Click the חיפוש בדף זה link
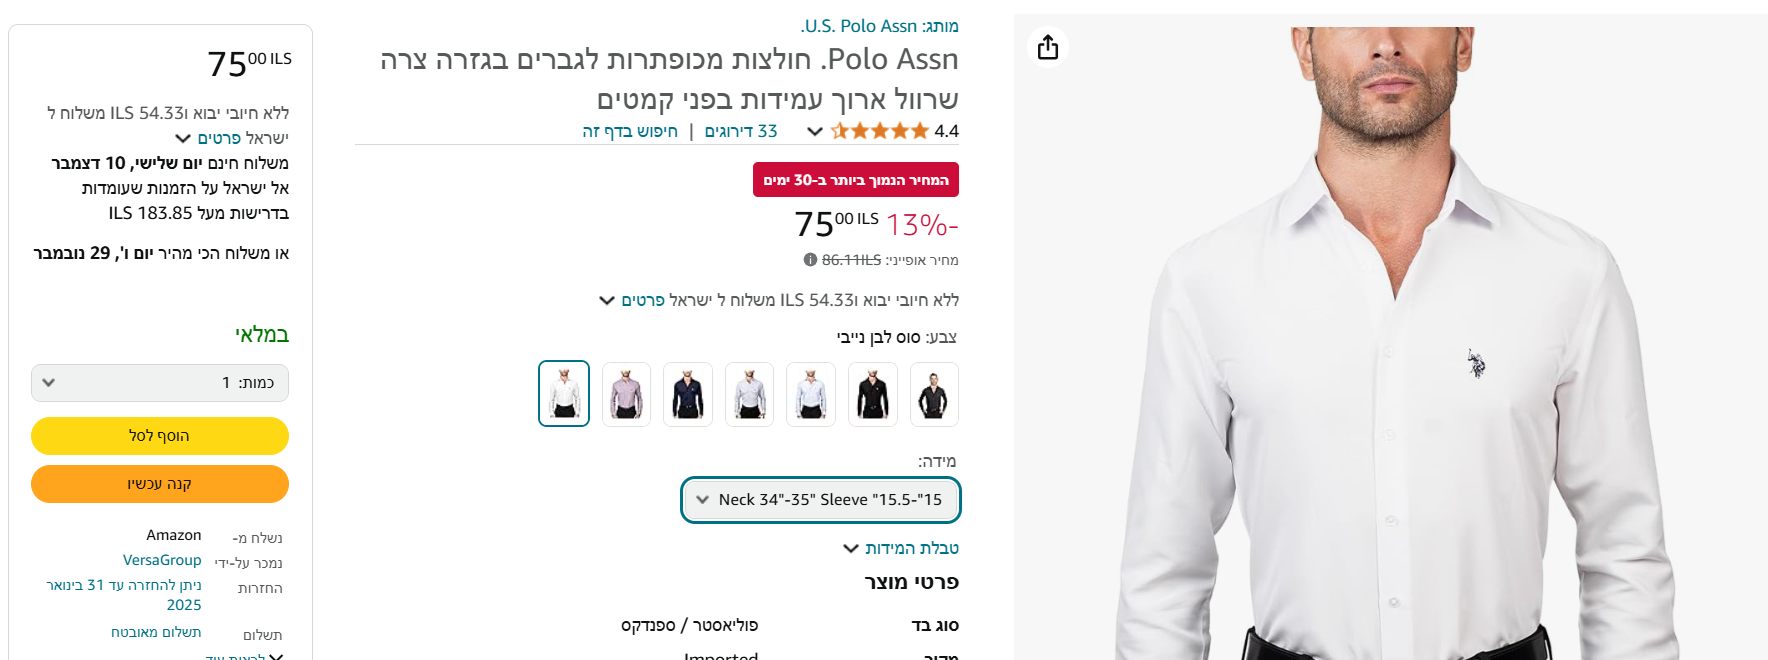The image size is (1768, 660). tap(630, 131)
